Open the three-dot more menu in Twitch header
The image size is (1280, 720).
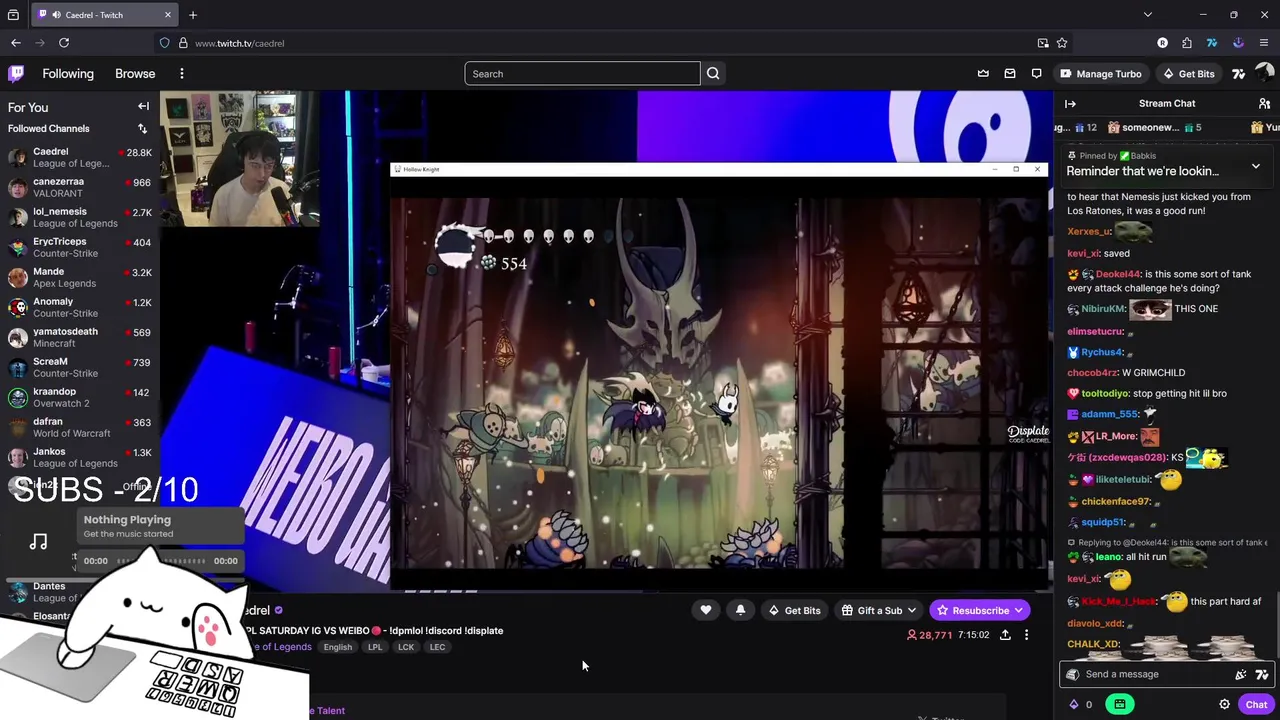click(x=181, y=73)
